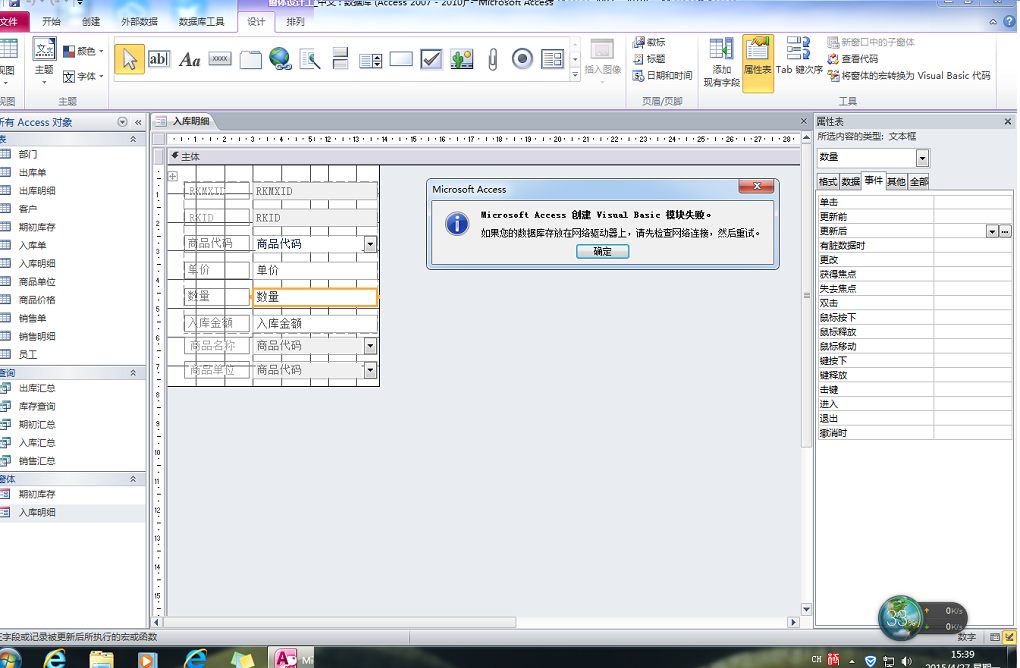Open the 全部 tab in property sheet

[919, 181]
